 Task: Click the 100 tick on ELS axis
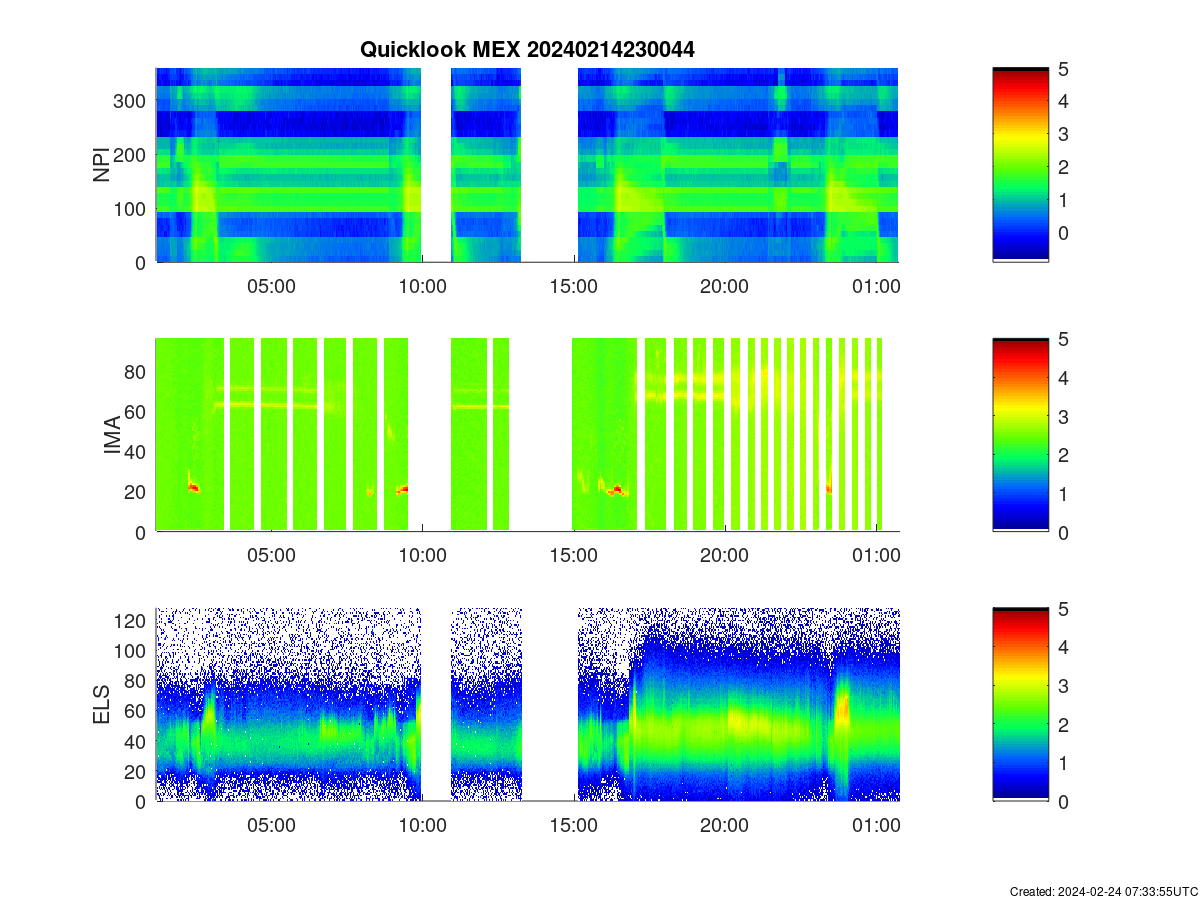coord(130,650)
